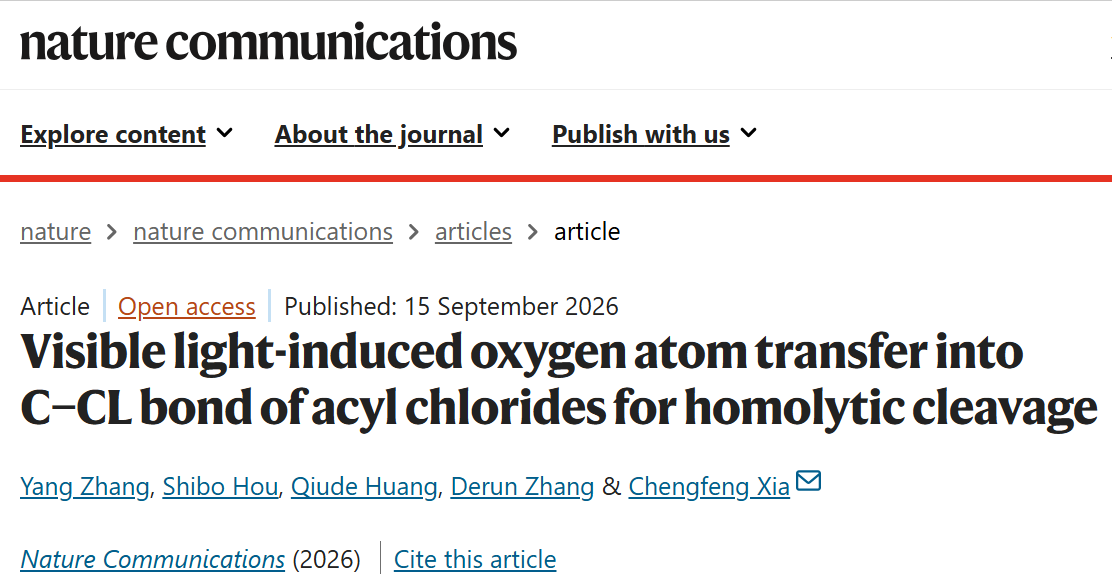Go to nature communications breadcrumb link
This screenshot has height=580, width=1112.
pyautogui.click(x=263, y=231)
